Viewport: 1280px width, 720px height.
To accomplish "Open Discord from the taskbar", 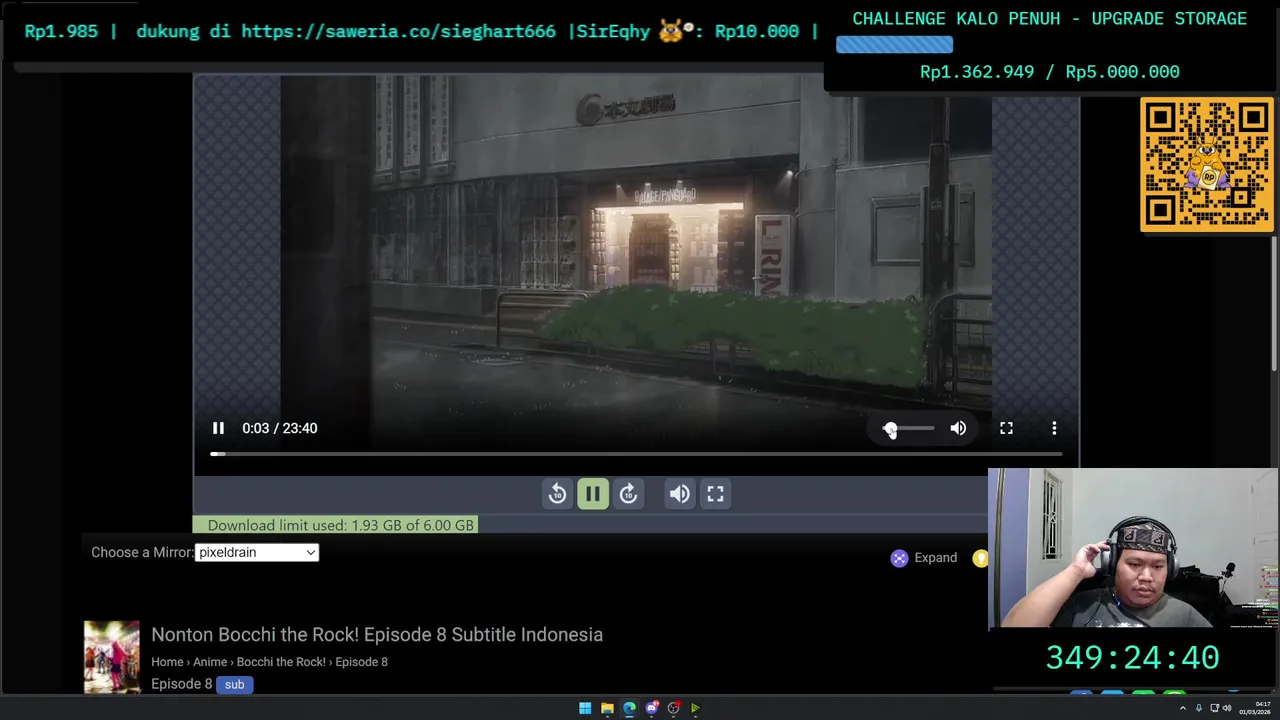I will click(x=652, y=708).
